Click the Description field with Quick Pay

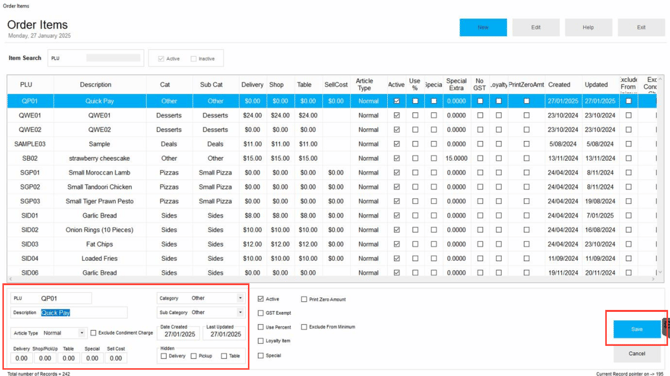(84, 313)
